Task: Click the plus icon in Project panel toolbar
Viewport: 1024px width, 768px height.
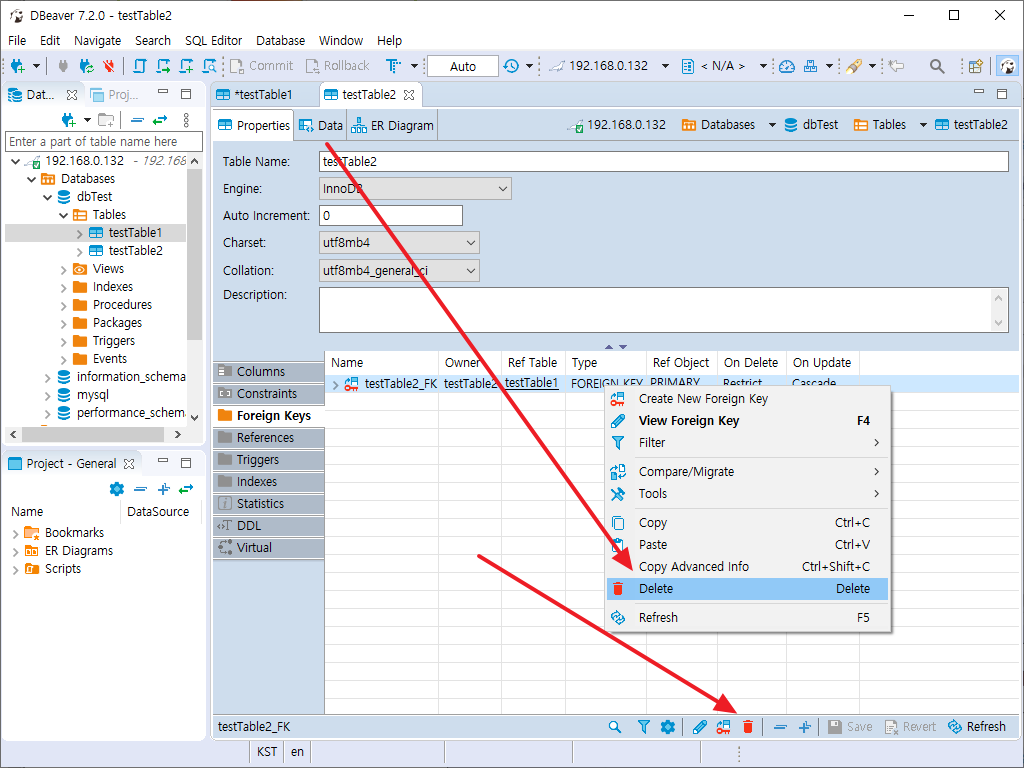Action: [x=164, y=488]
